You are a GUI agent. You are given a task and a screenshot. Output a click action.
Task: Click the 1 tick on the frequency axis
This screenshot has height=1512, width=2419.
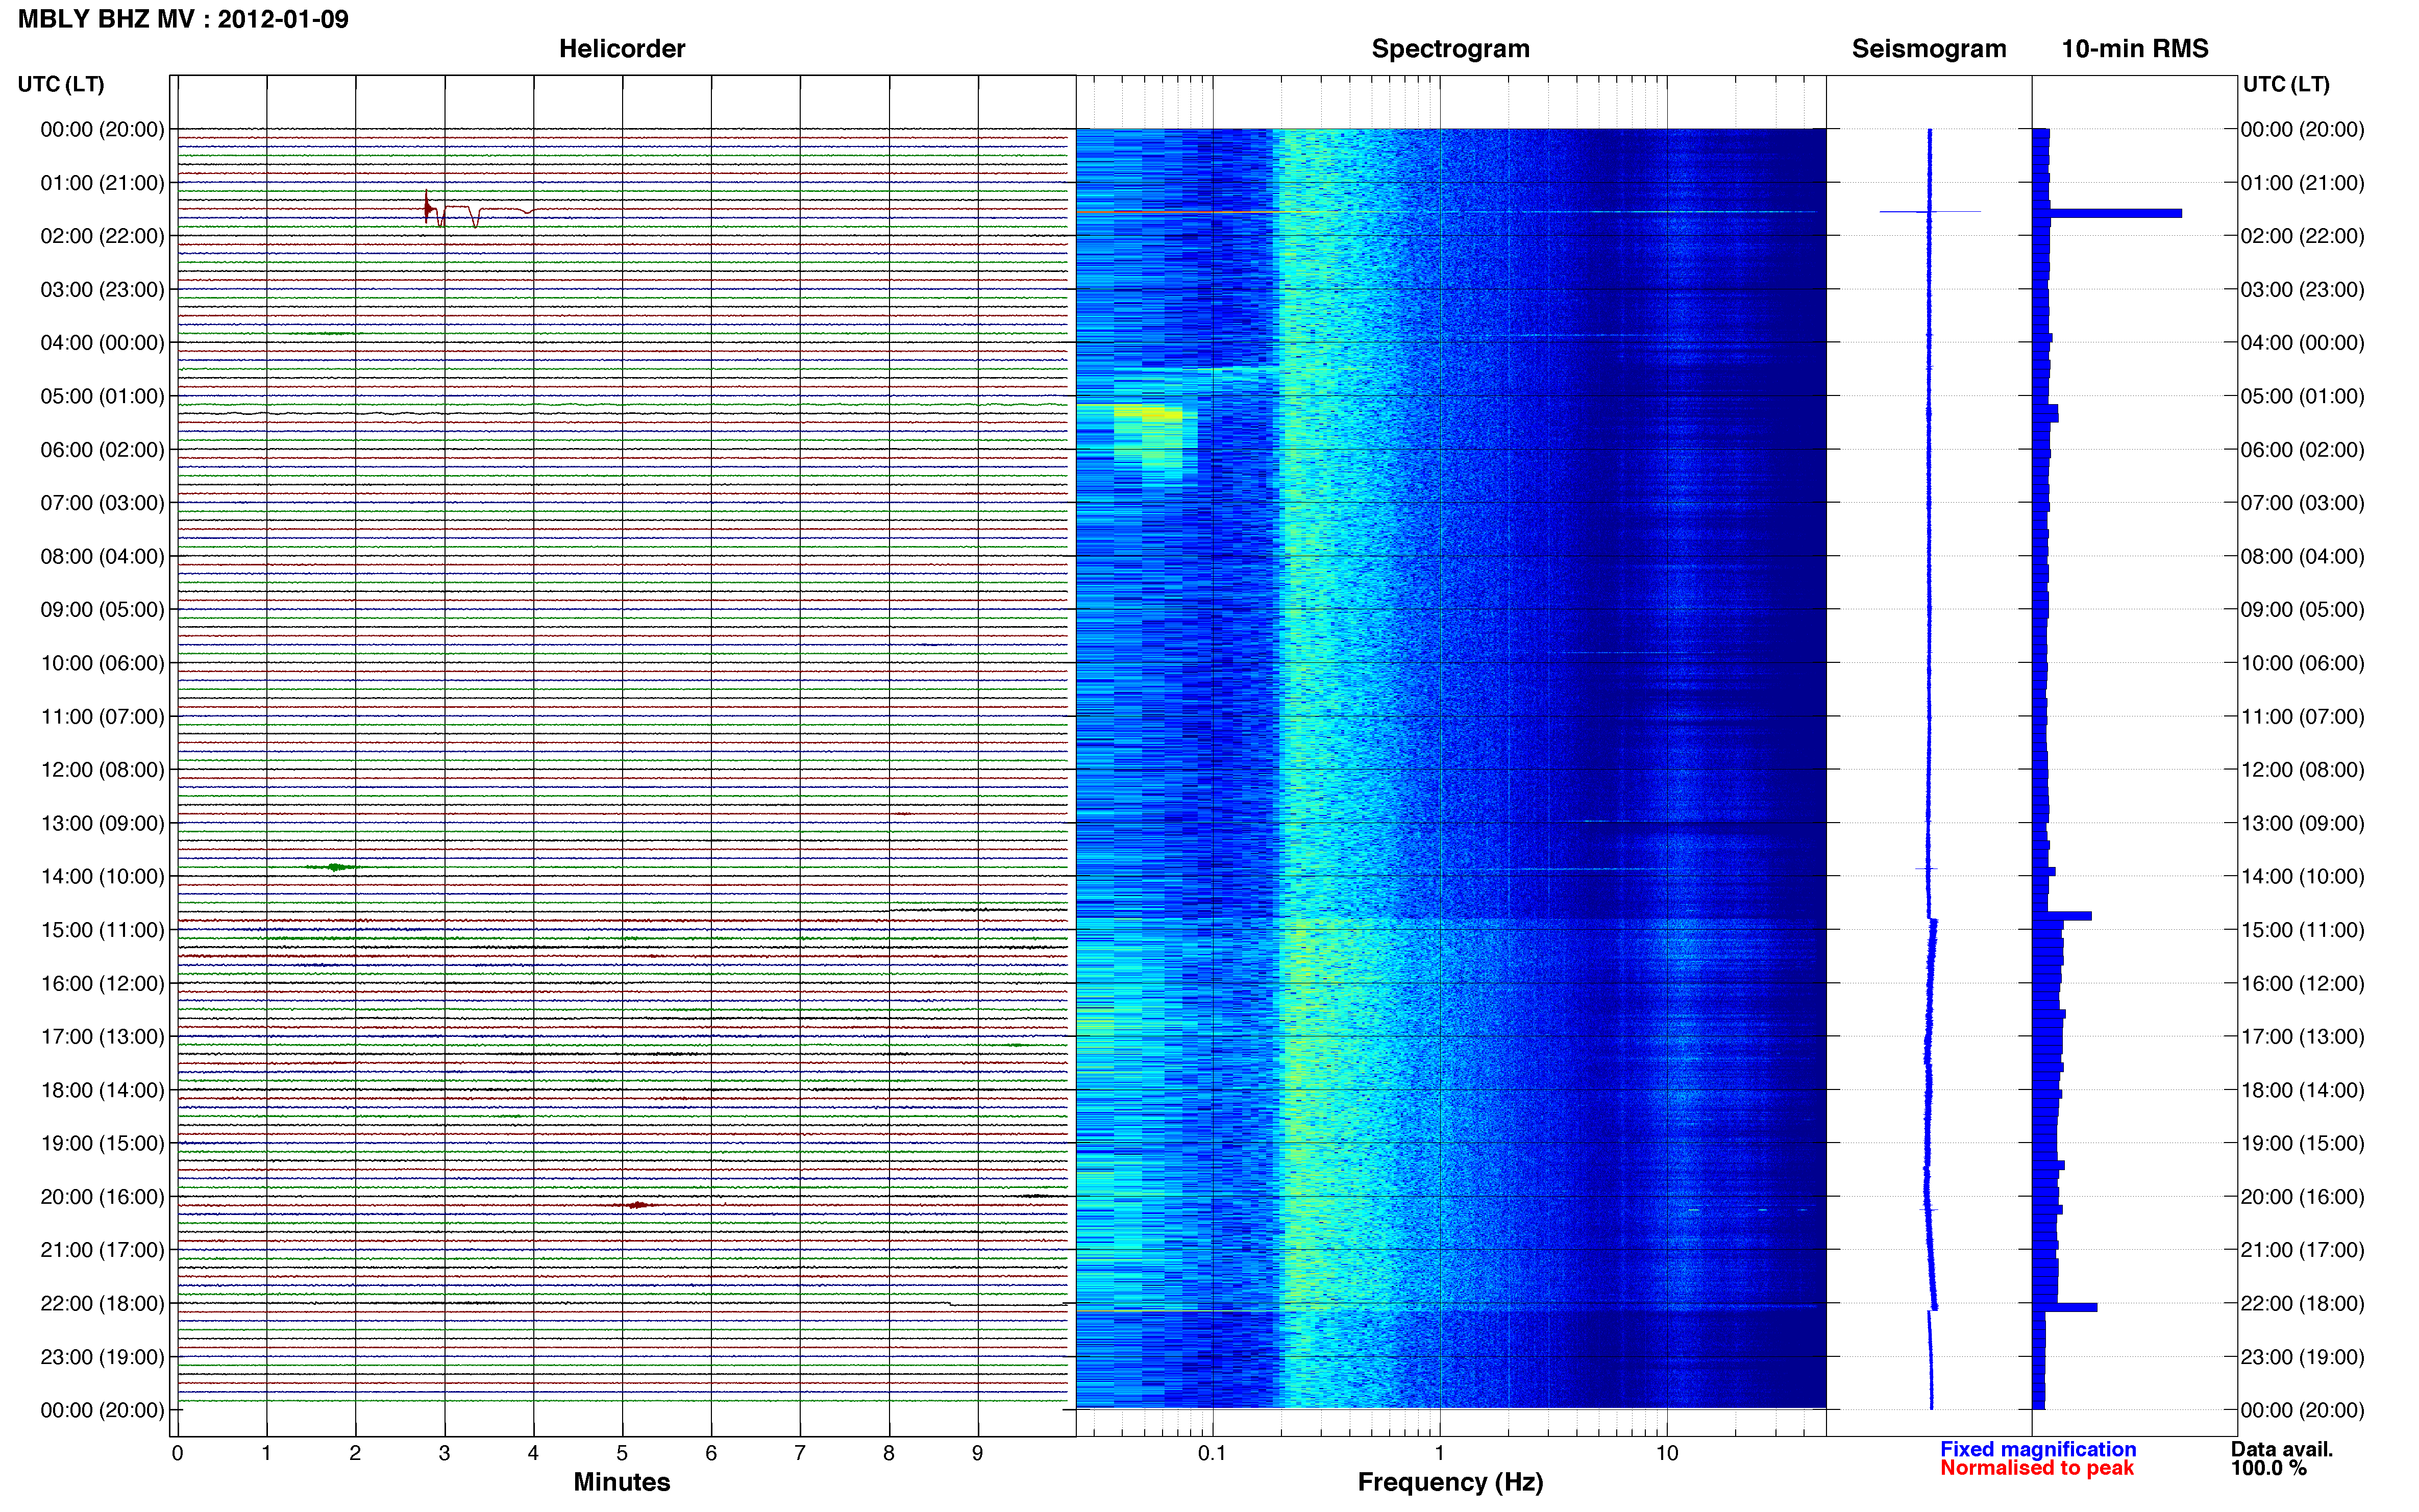point(1439,1454)
